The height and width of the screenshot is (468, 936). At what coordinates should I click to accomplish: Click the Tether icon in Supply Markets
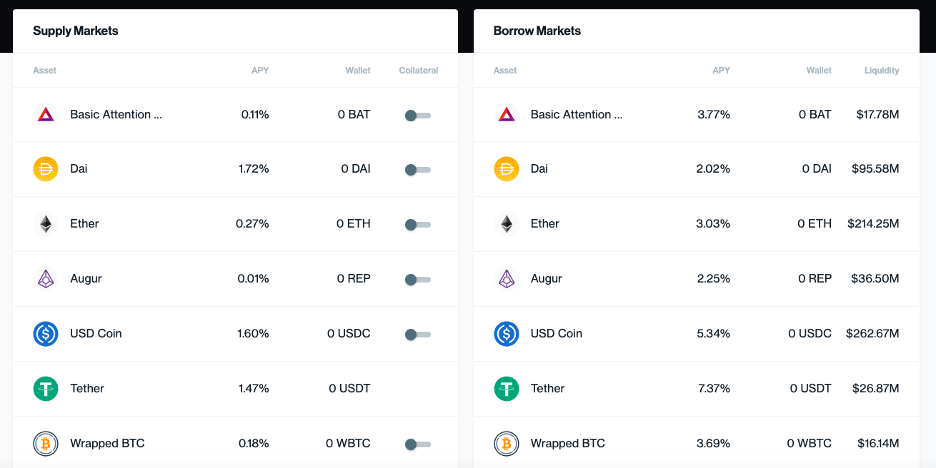tap(45, 389)
